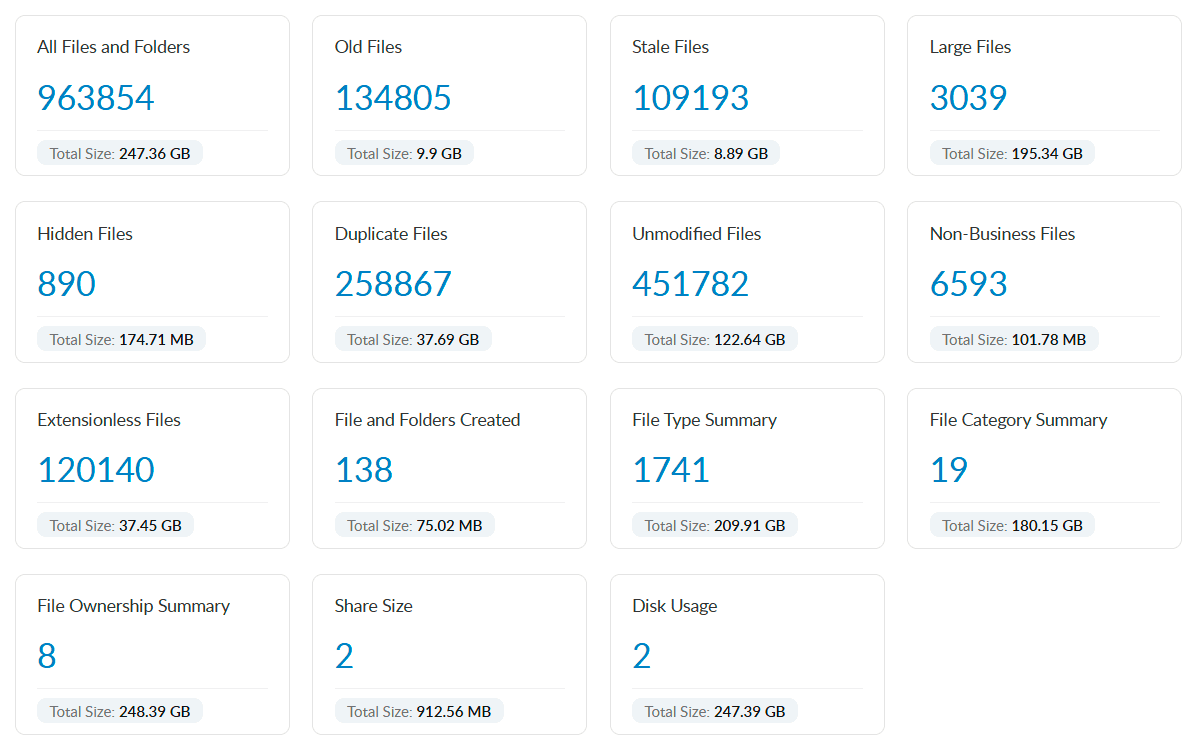Click the 'Hidden Files' card title
The image size is (1201, 751).
tap(85, 234)
